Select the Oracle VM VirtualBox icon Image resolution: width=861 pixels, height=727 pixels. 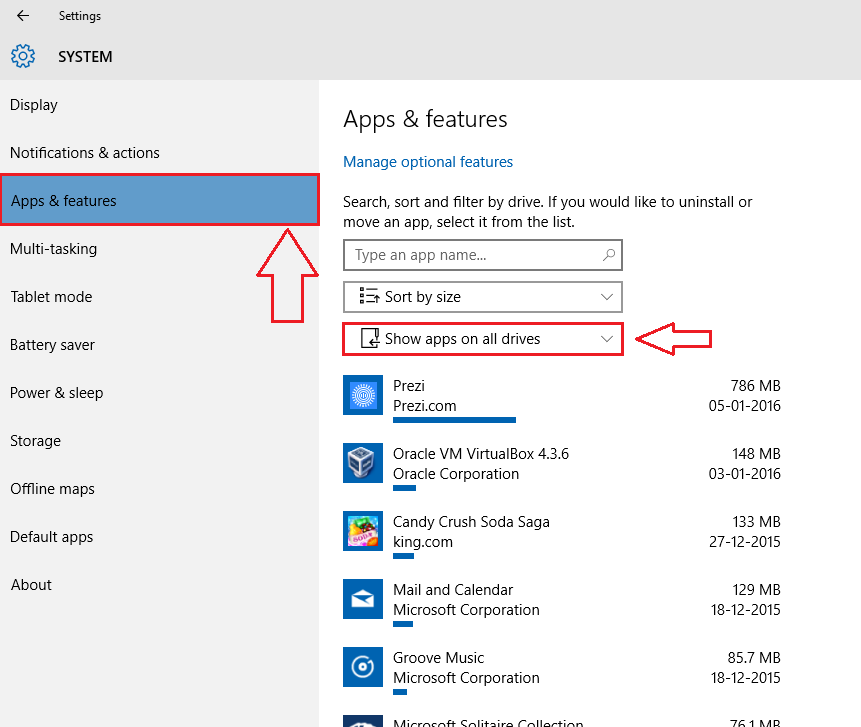coord(362,463)
